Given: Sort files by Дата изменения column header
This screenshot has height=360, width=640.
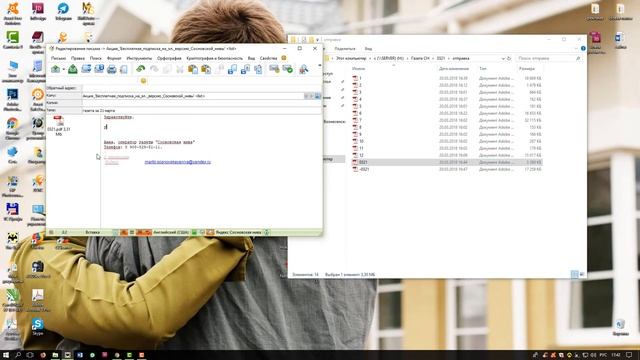Looking at the screenshot, I should 454,69.
